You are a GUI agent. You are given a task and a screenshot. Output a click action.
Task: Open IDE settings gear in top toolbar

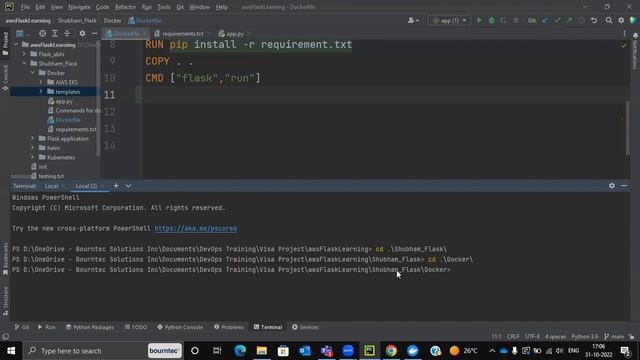coord(621,20)
